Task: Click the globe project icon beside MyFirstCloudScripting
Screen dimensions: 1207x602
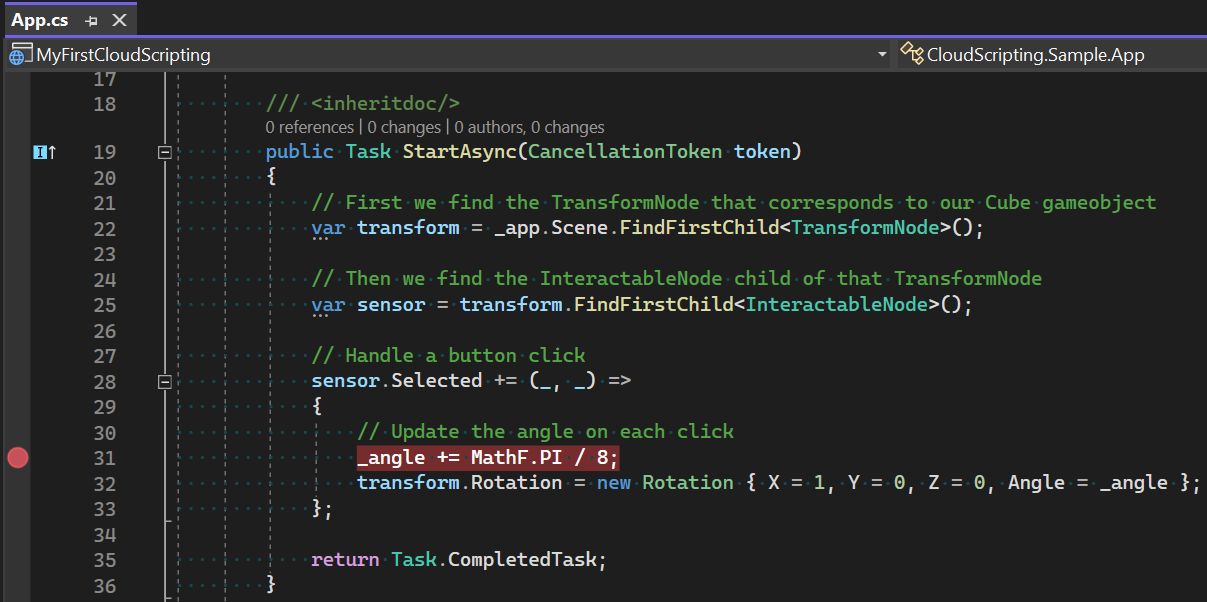Action: 17,54
